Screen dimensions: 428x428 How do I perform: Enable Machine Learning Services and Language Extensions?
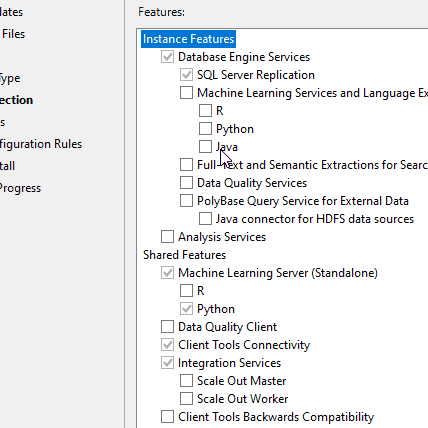186,93
